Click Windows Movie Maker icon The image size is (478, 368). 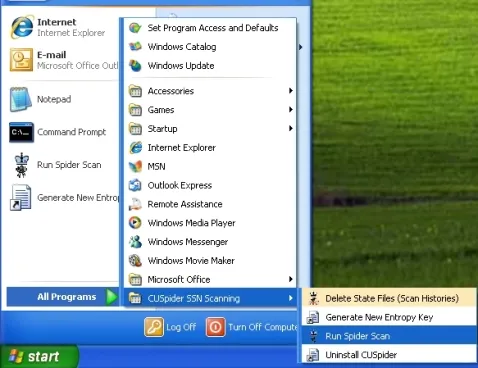[x=135, y=261]
